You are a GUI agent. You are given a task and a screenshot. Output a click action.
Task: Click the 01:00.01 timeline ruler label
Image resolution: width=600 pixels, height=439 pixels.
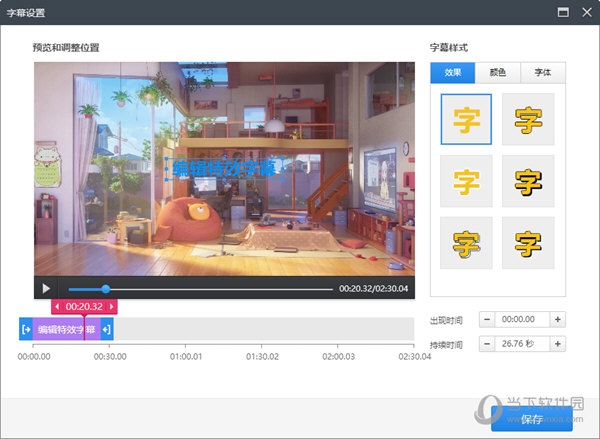(x=186, y=357)
